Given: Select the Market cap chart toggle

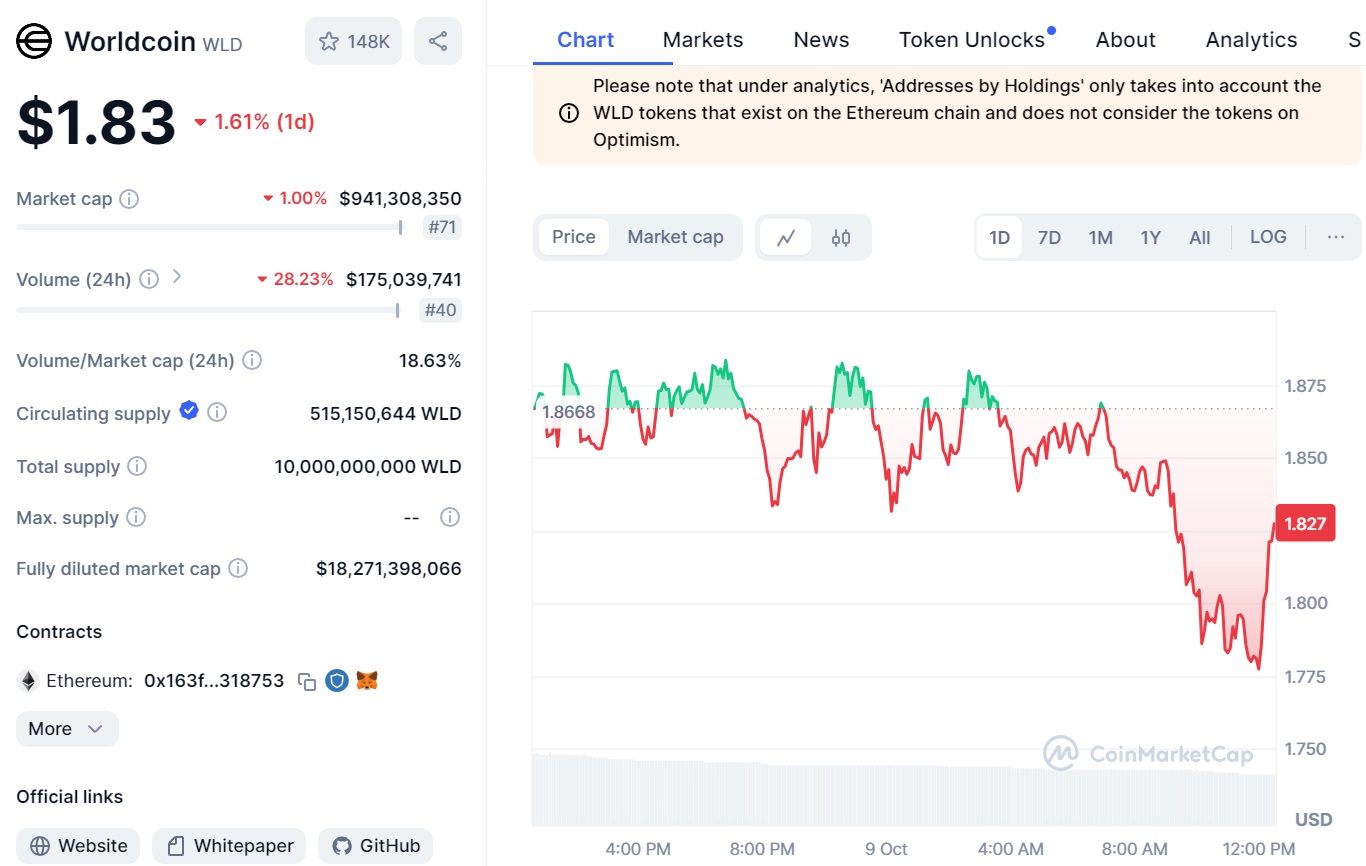Looking at the screenshot, I should [675, 237].
